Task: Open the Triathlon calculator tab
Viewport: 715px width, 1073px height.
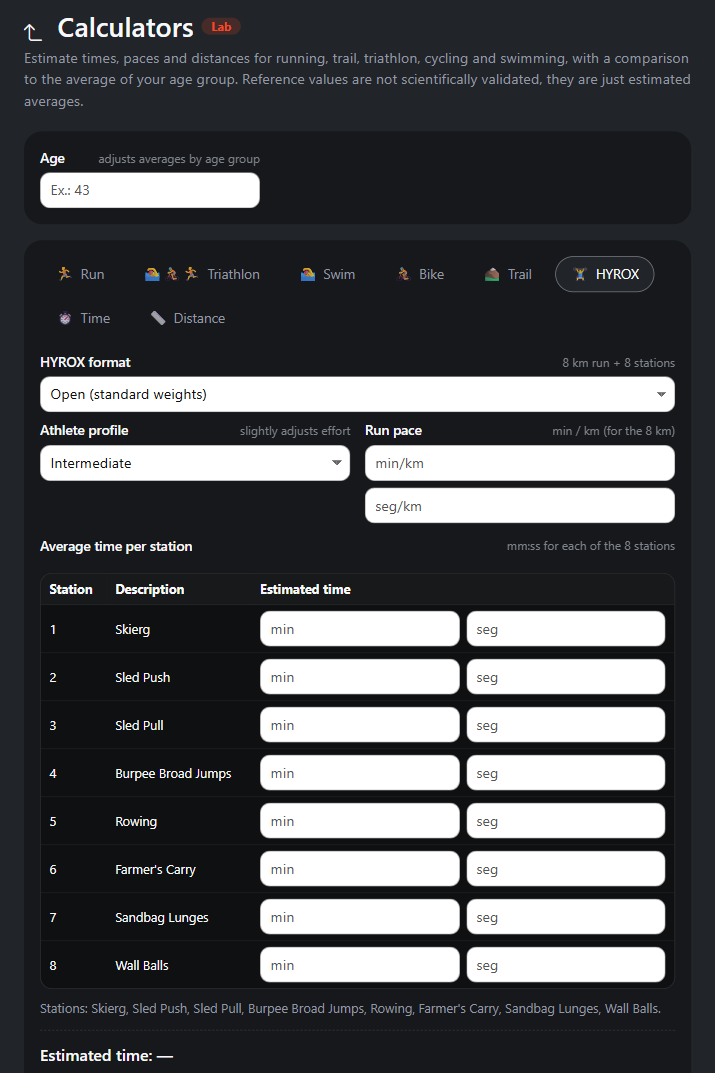Action: point(203,274)
